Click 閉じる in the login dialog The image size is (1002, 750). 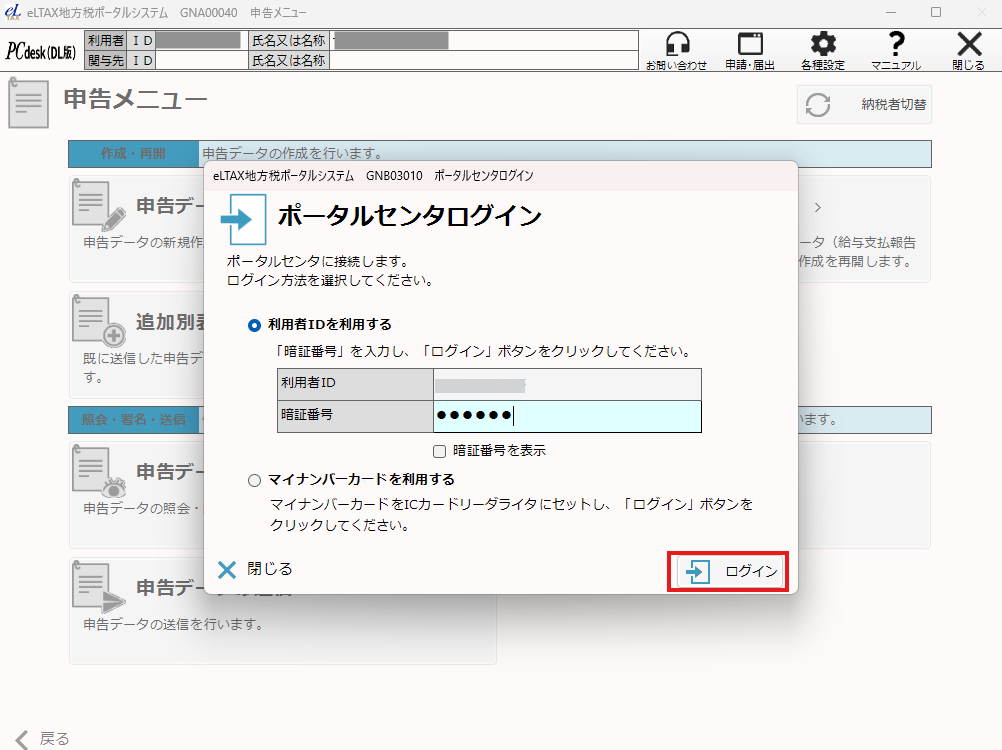256,569
